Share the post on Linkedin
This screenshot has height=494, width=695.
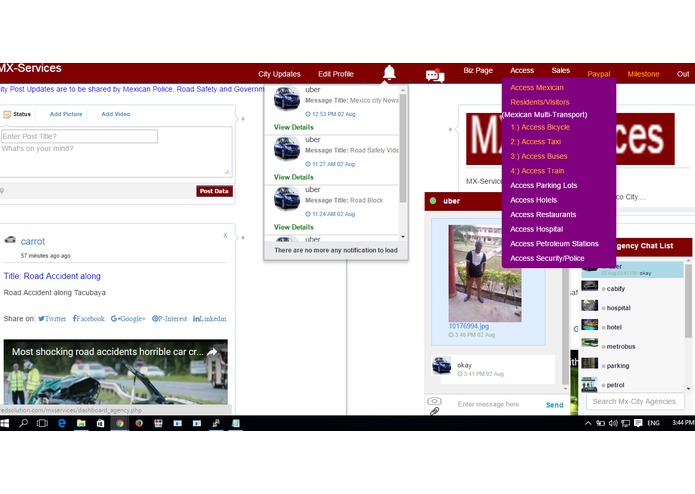tap(209, 319)
